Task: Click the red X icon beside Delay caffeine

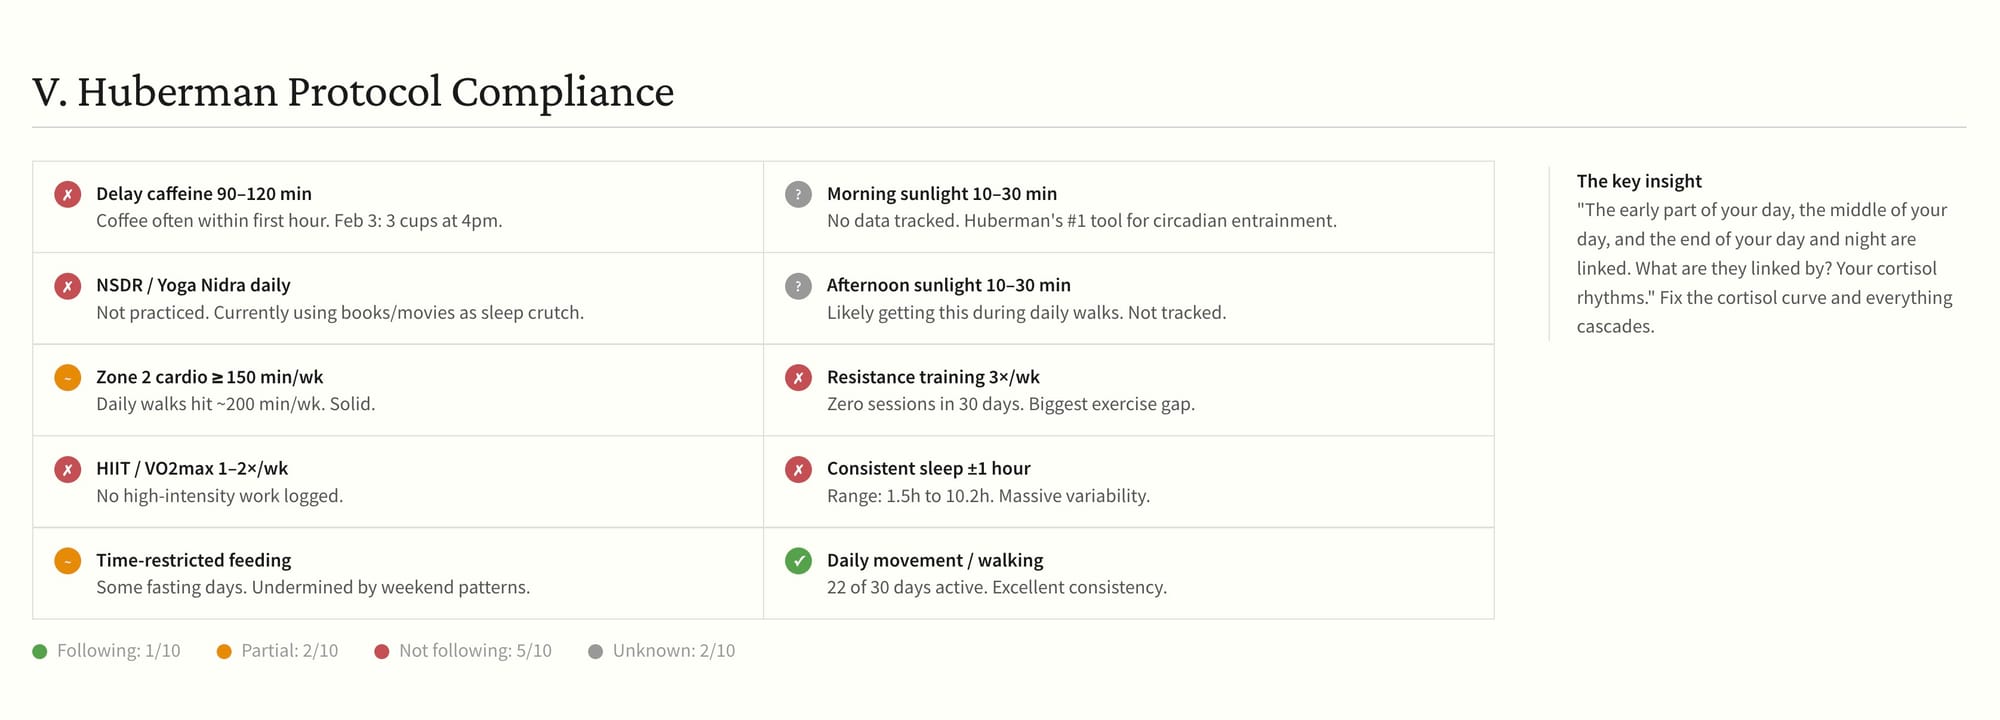Action: 67,194
